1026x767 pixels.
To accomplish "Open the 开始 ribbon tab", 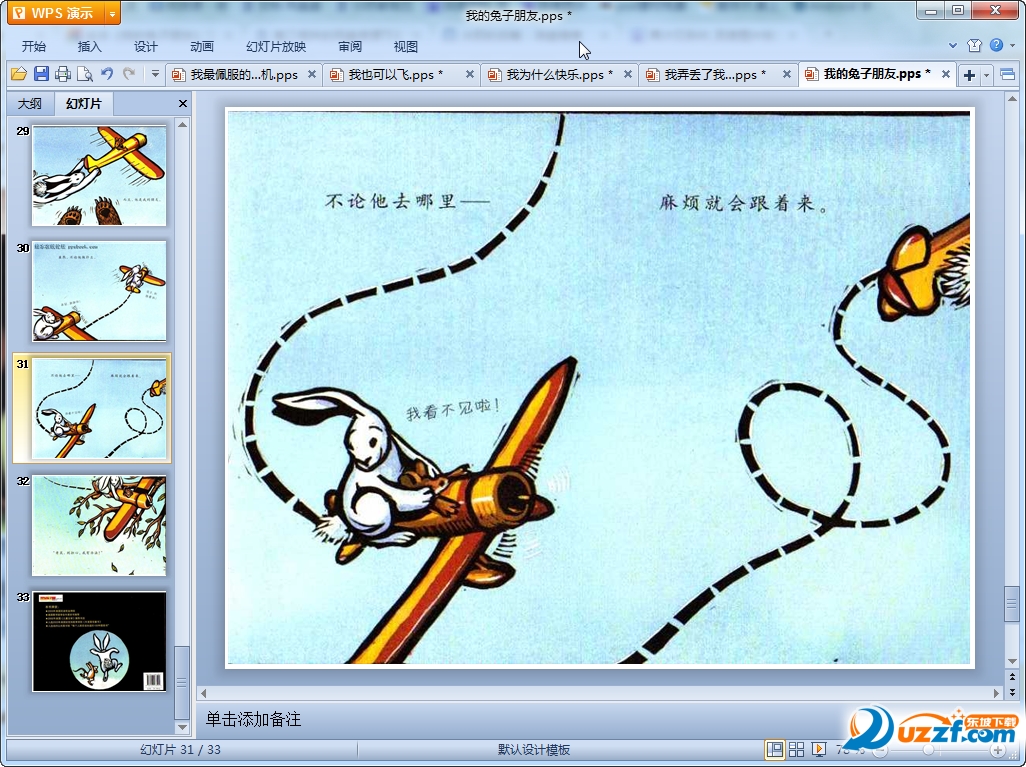I will tap(34, 46).
